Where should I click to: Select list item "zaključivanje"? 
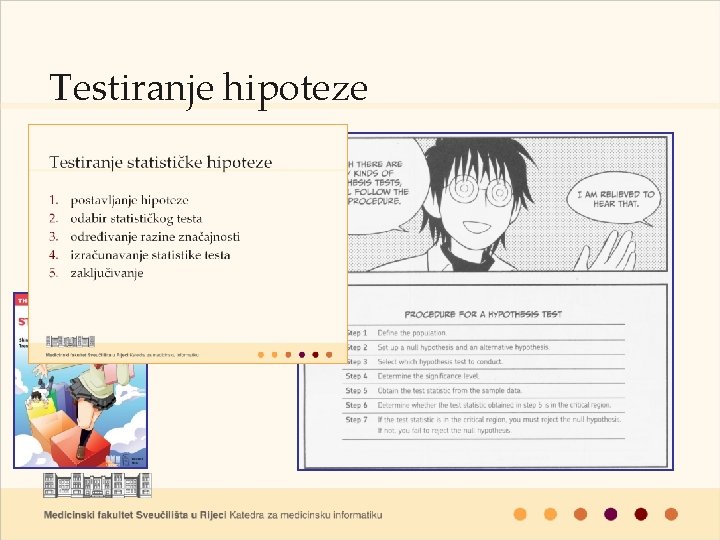(x=107, y=273)
